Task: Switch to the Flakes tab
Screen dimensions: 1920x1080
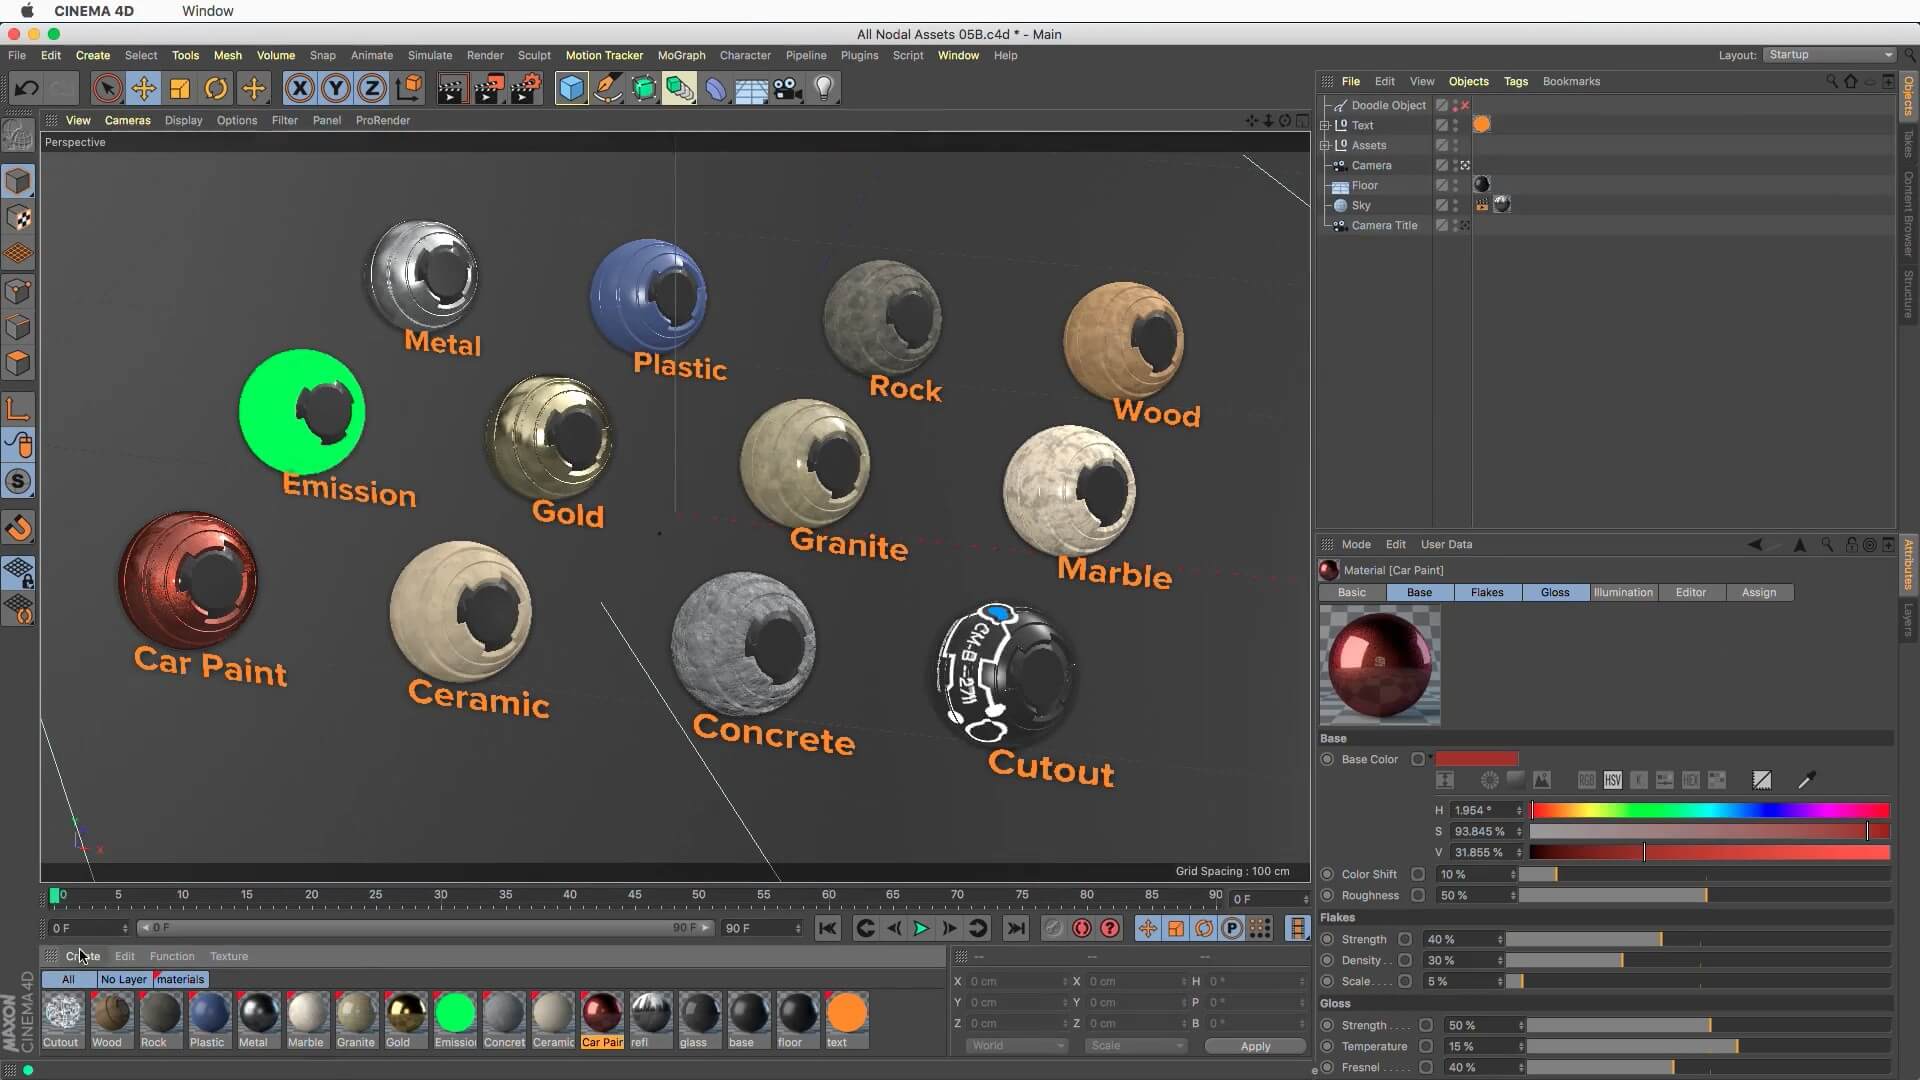Action: pos(1486,593)
